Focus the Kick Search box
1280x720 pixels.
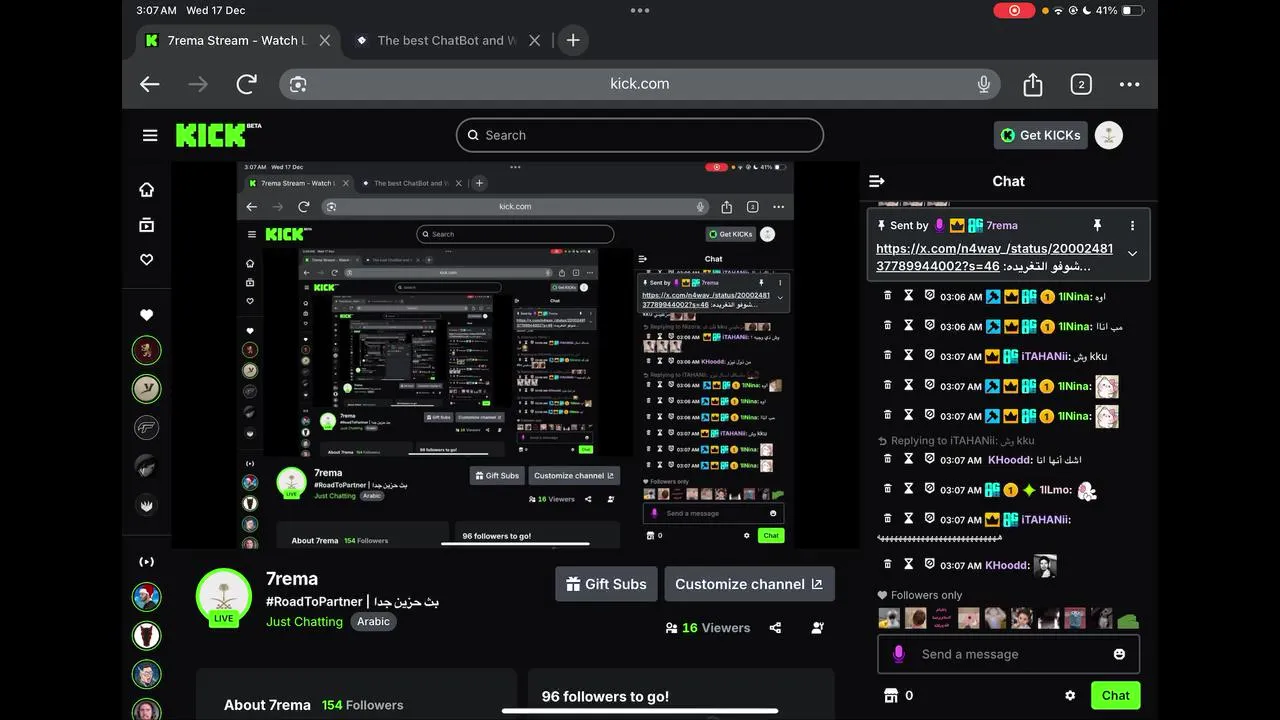tap(640, 135)
